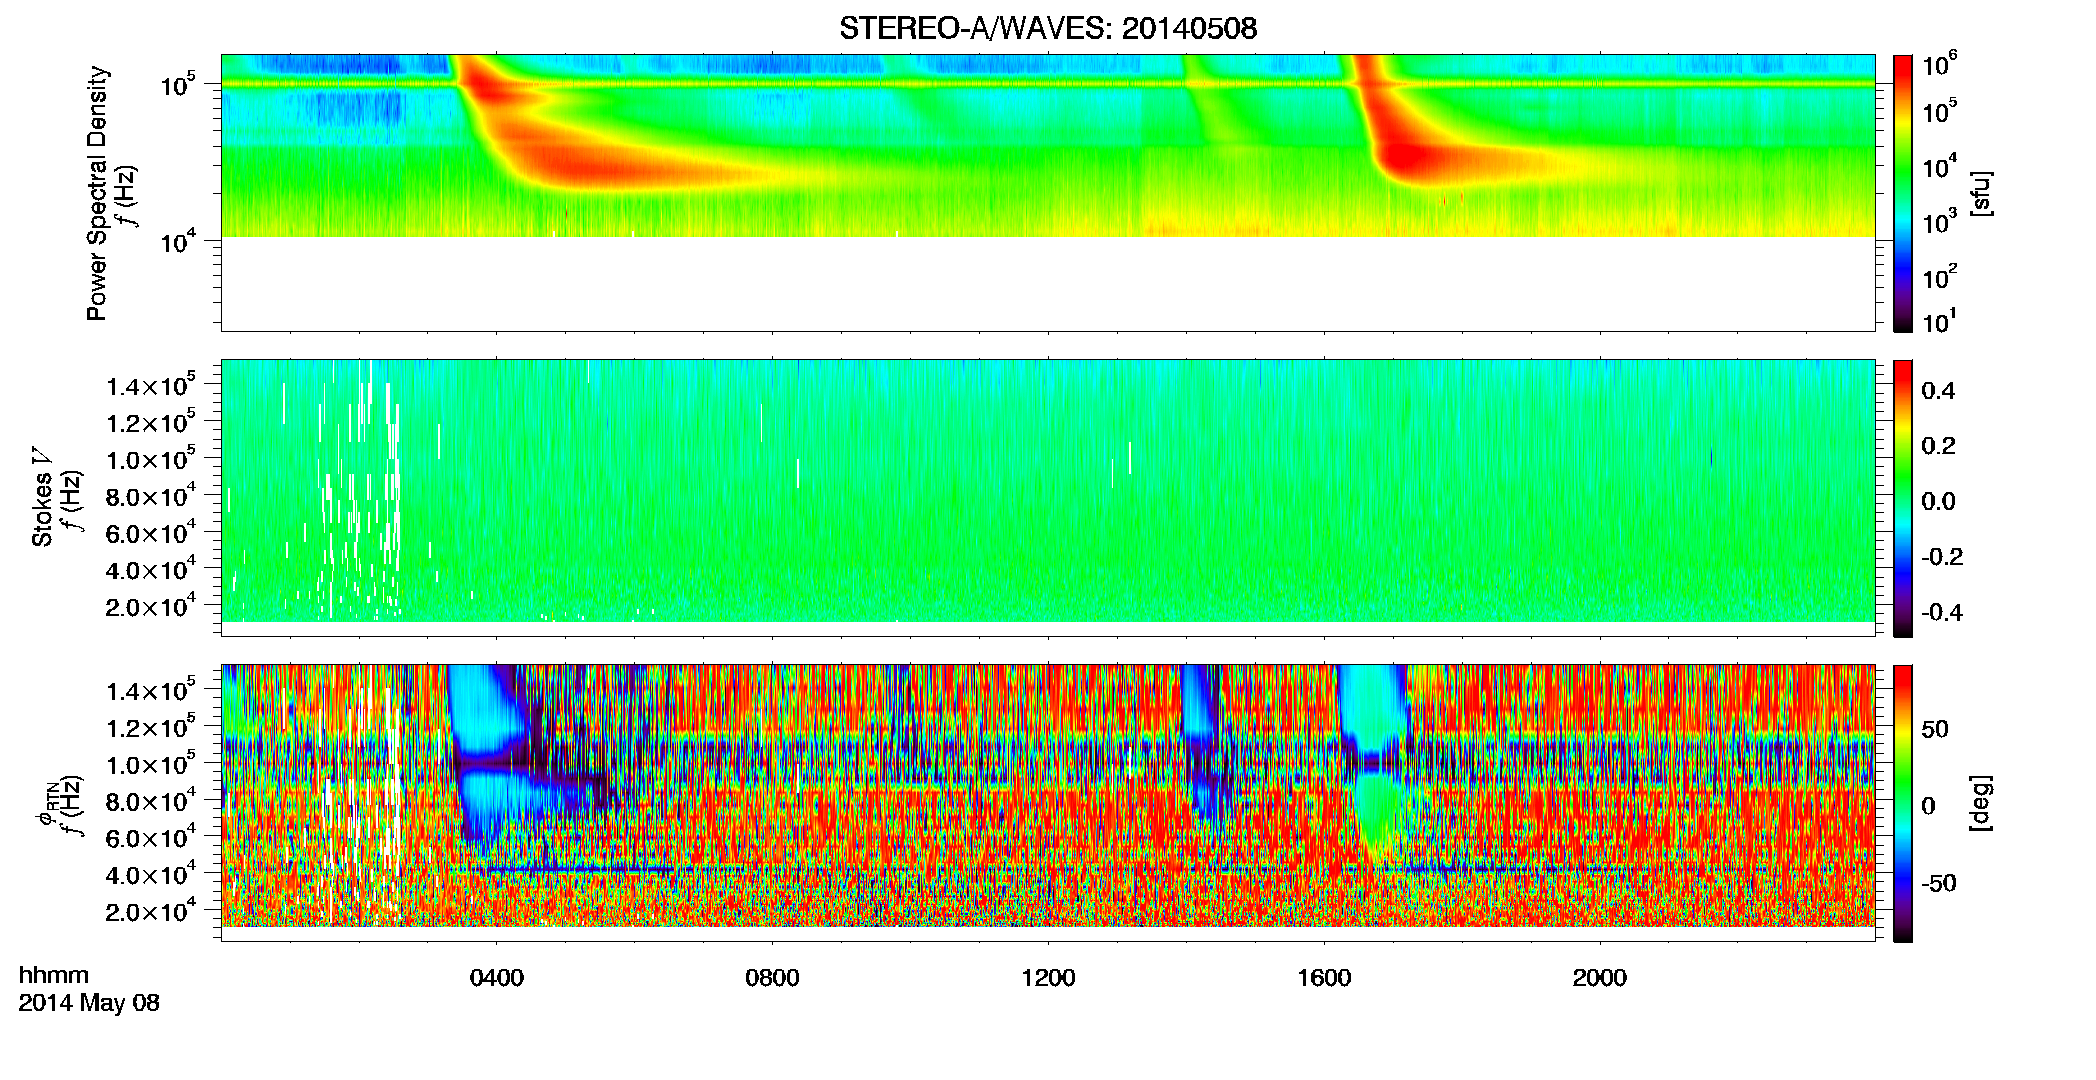Click the 1.4×10^5 tick in Stokes V panel
This screenshot has width=2096, height=1080.
[x=150, y=386]
